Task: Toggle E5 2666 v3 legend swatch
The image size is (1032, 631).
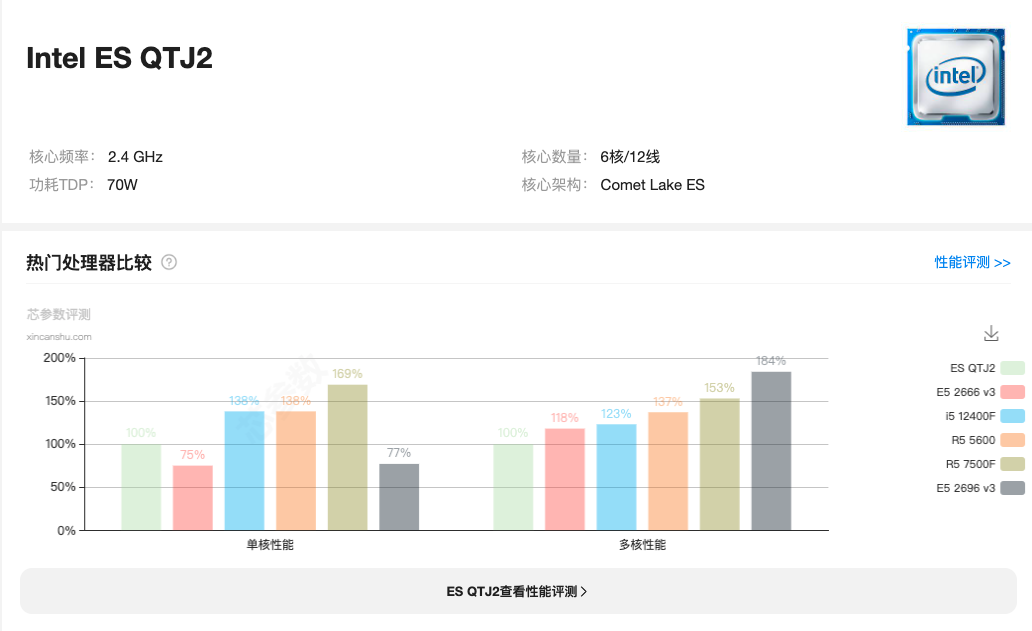Action: pos(1012,392)
